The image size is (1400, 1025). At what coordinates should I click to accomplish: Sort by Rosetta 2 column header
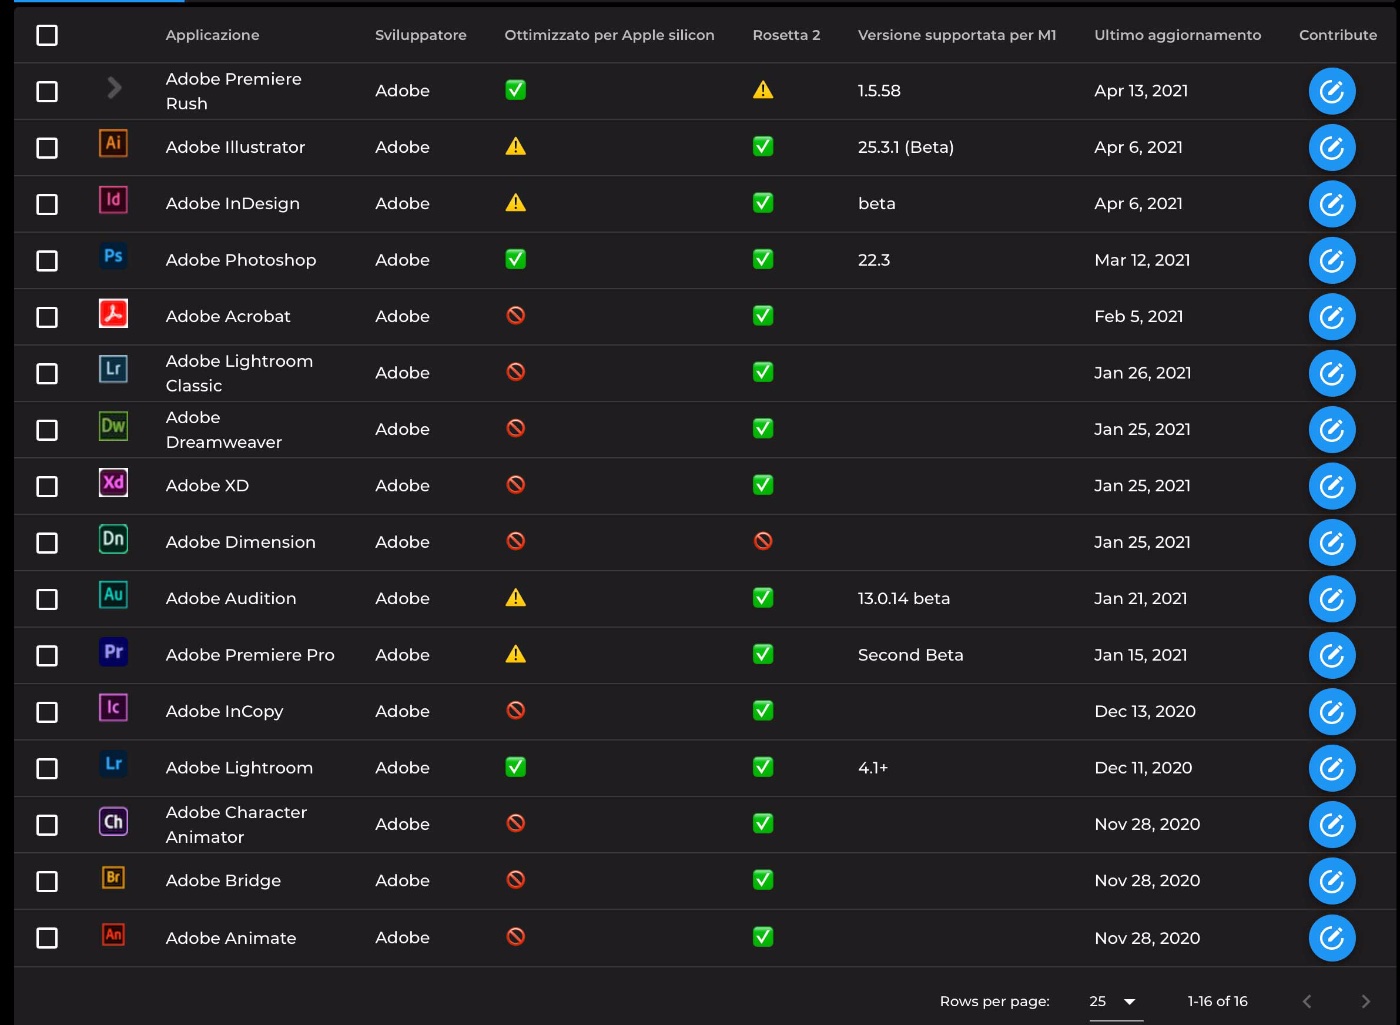coord(786,35)
